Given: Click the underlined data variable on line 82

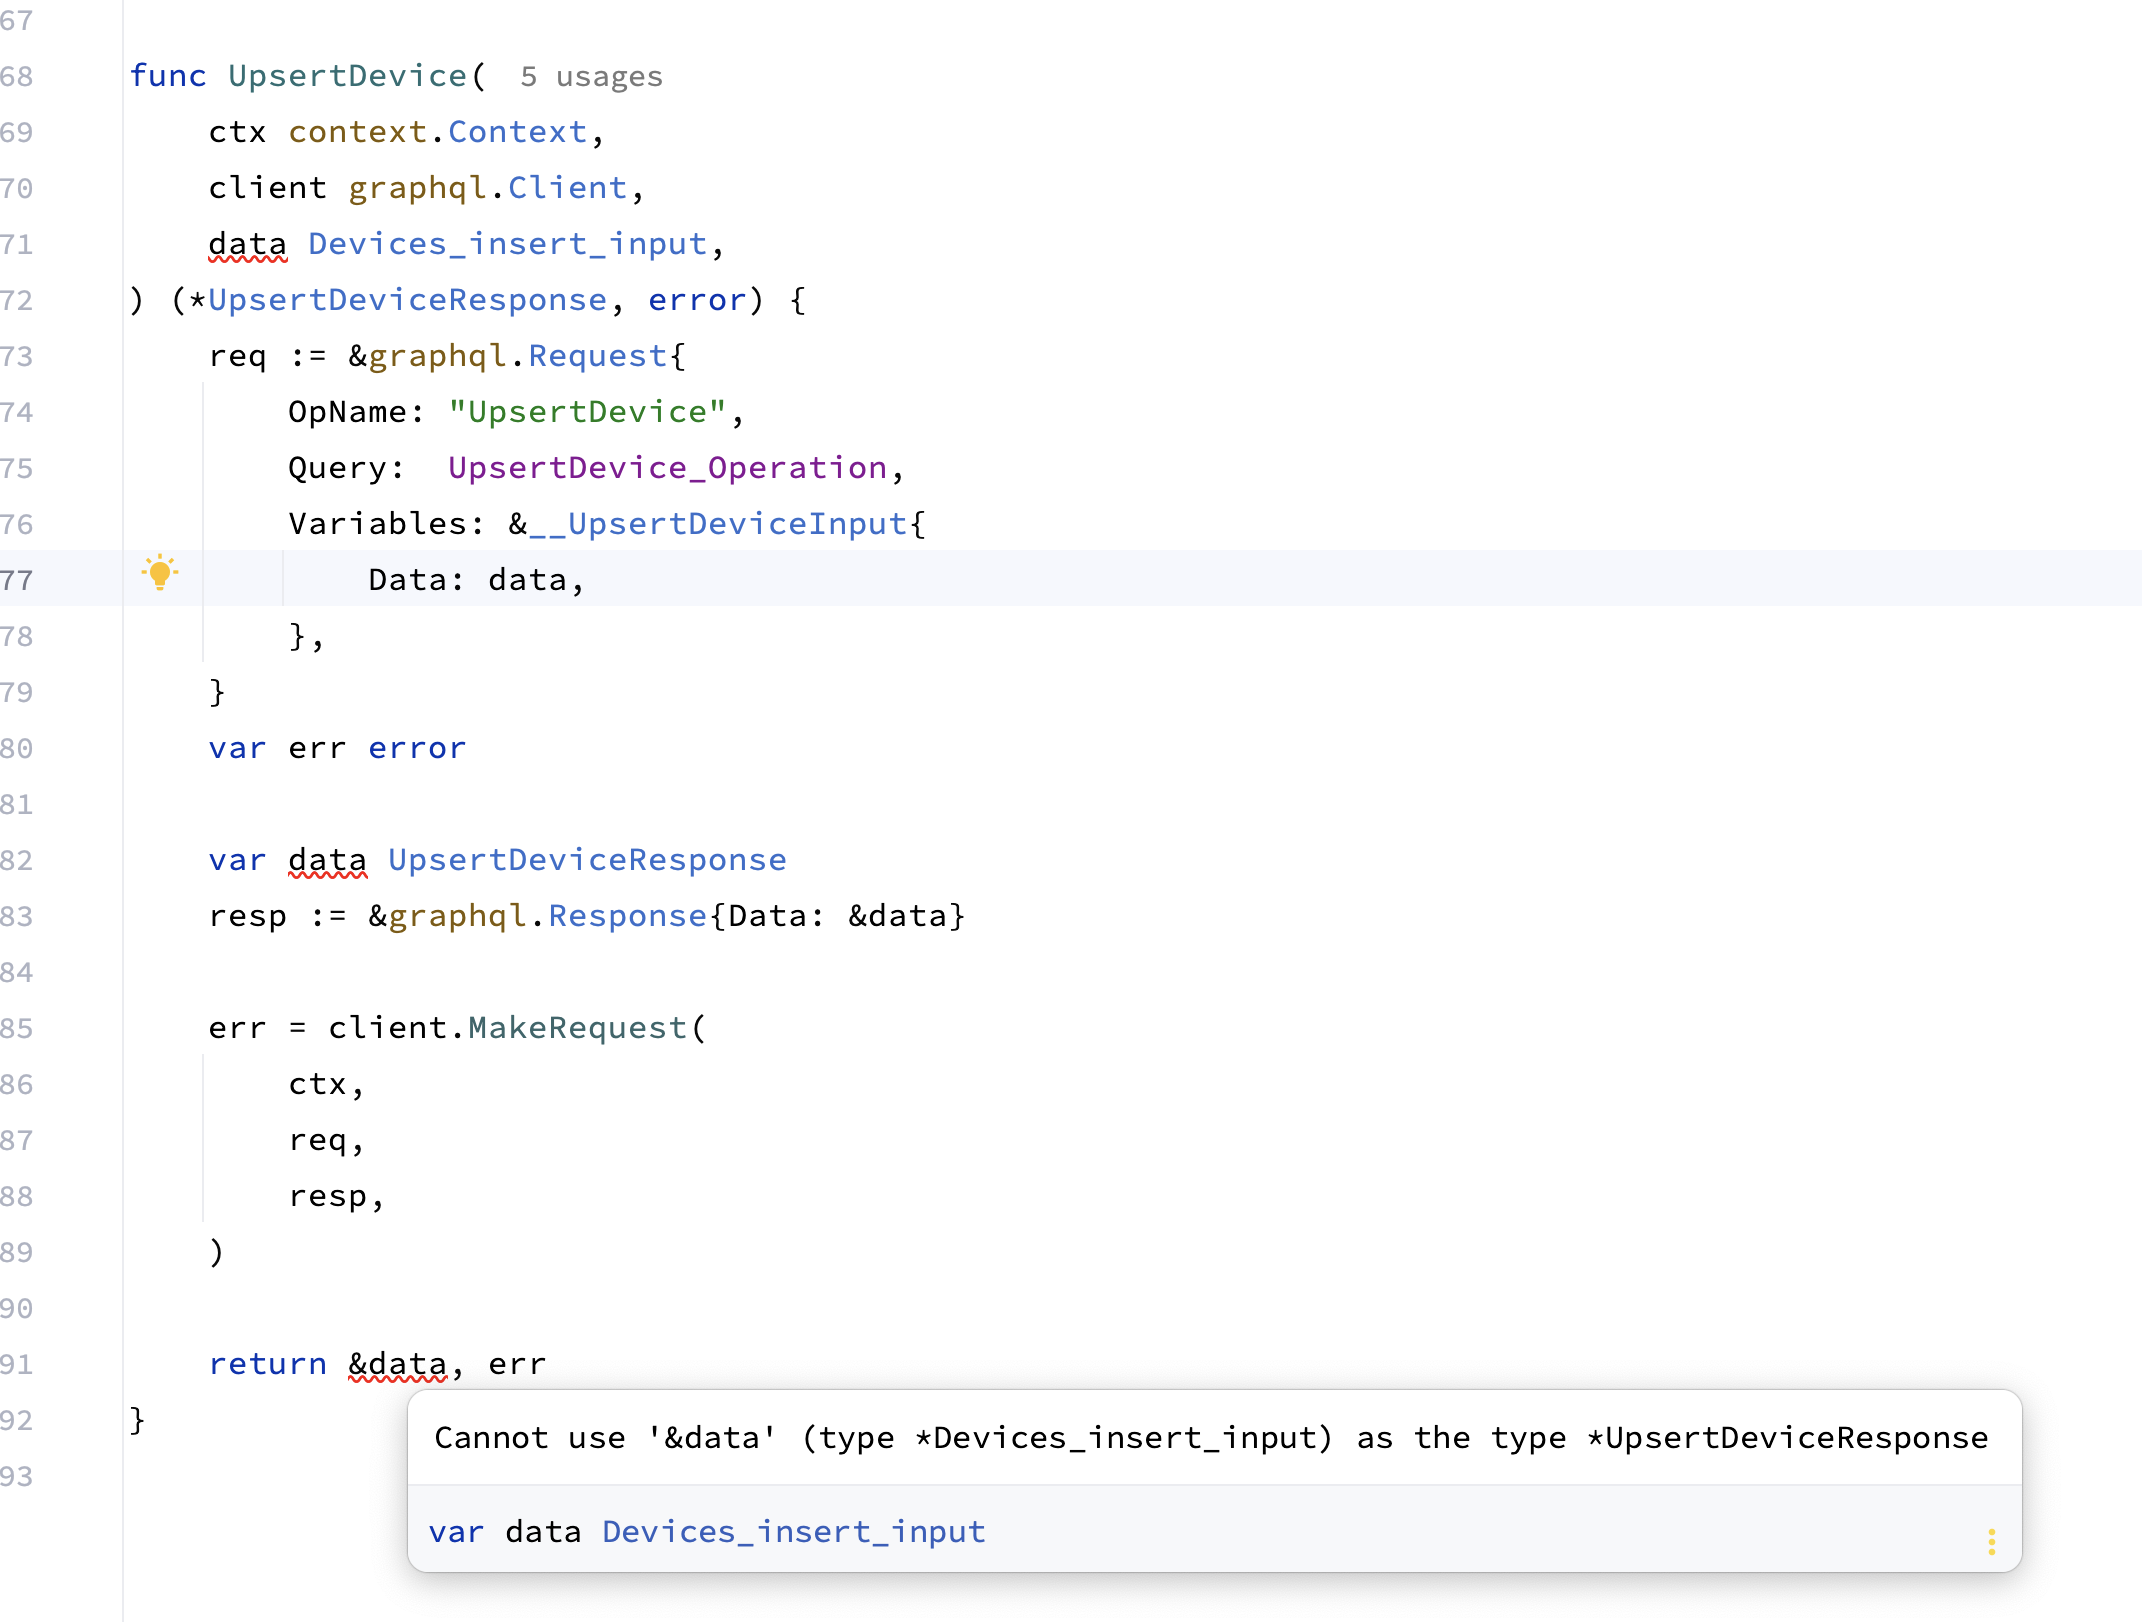Looking at the screenshot, I should 327,860.
